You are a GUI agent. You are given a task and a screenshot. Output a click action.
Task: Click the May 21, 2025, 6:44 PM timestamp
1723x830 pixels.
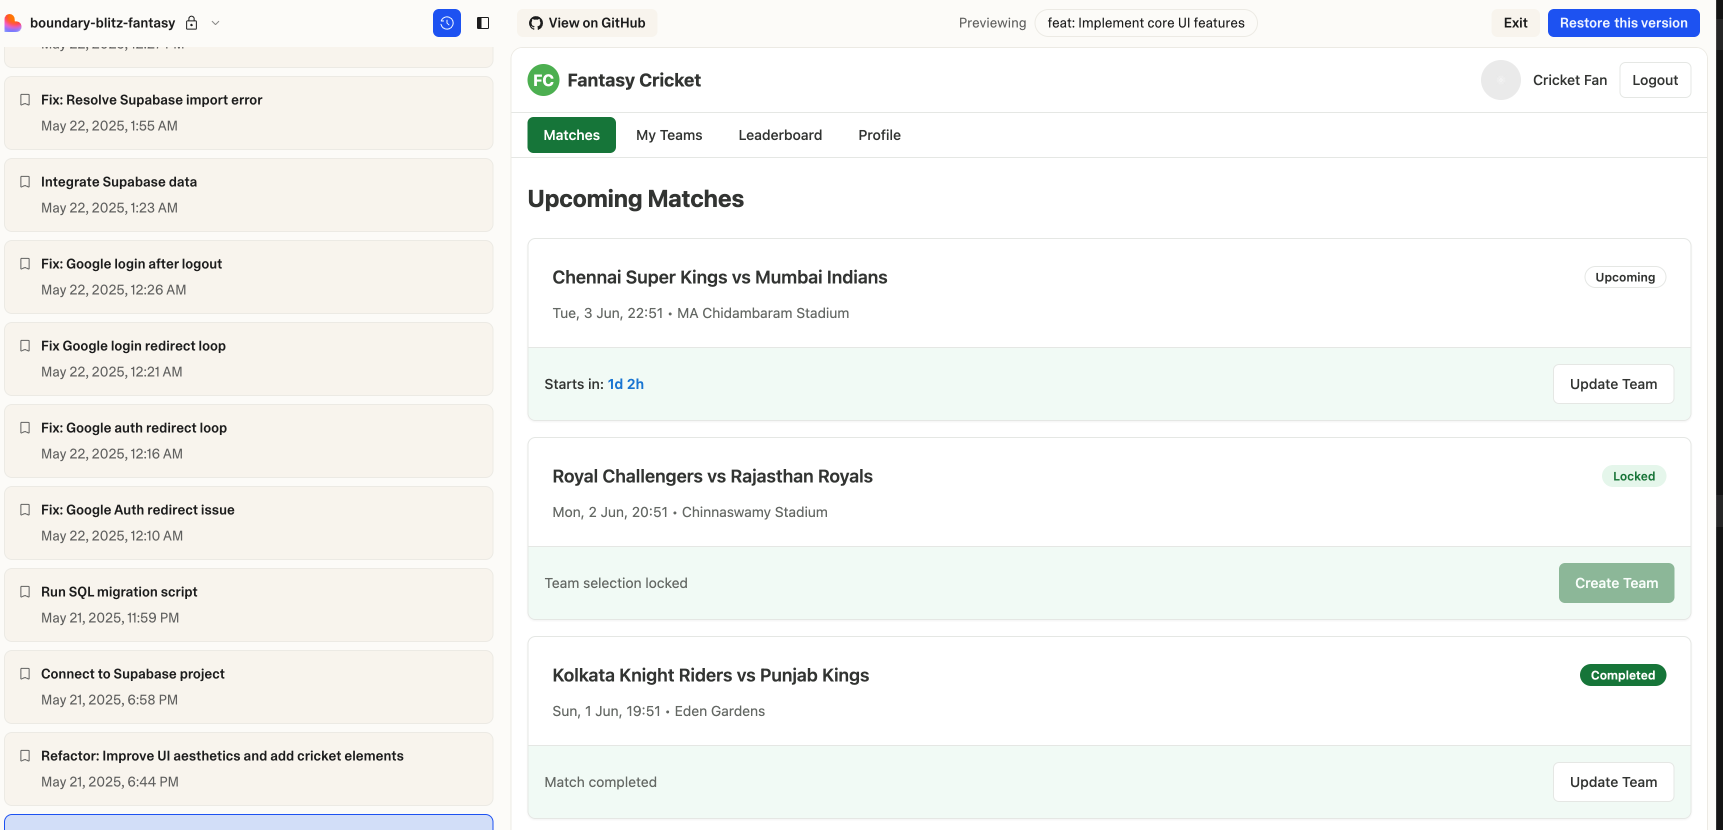[110, 782]
